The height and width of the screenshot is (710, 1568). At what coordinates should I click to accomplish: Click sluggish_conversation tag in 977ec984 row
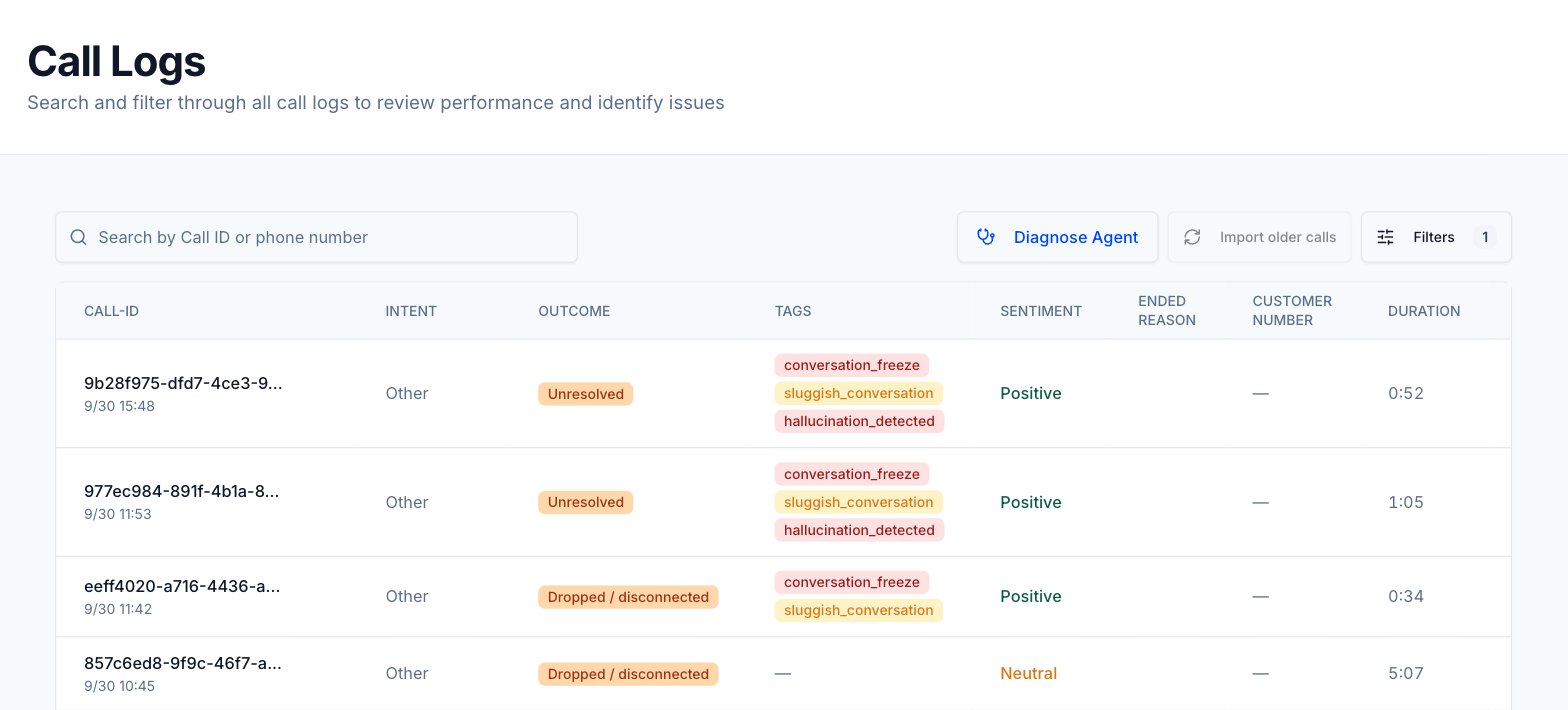click(859, 502)
